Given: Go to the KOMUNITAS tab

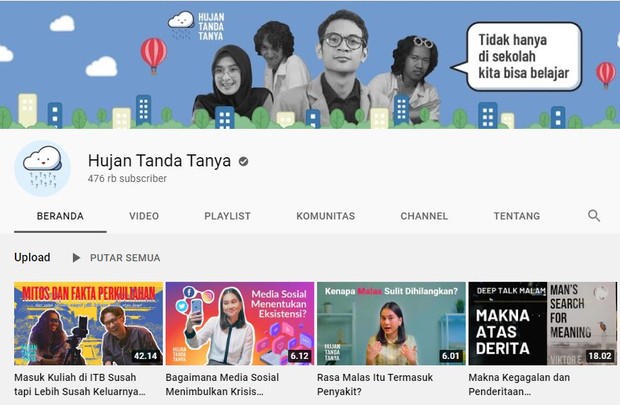Looking at the screenshot, I should coord(325,216).
